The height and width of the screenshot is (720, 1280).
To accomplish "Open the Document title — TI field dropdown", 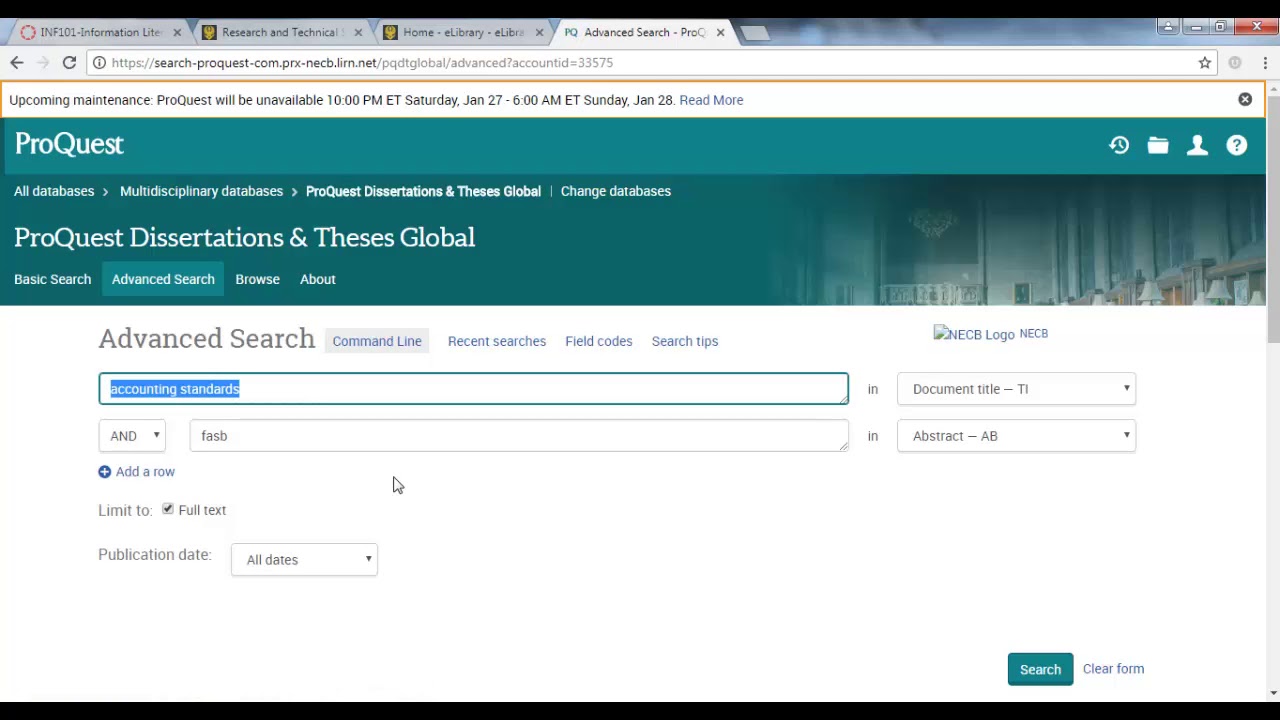I will pos(1016,389).
